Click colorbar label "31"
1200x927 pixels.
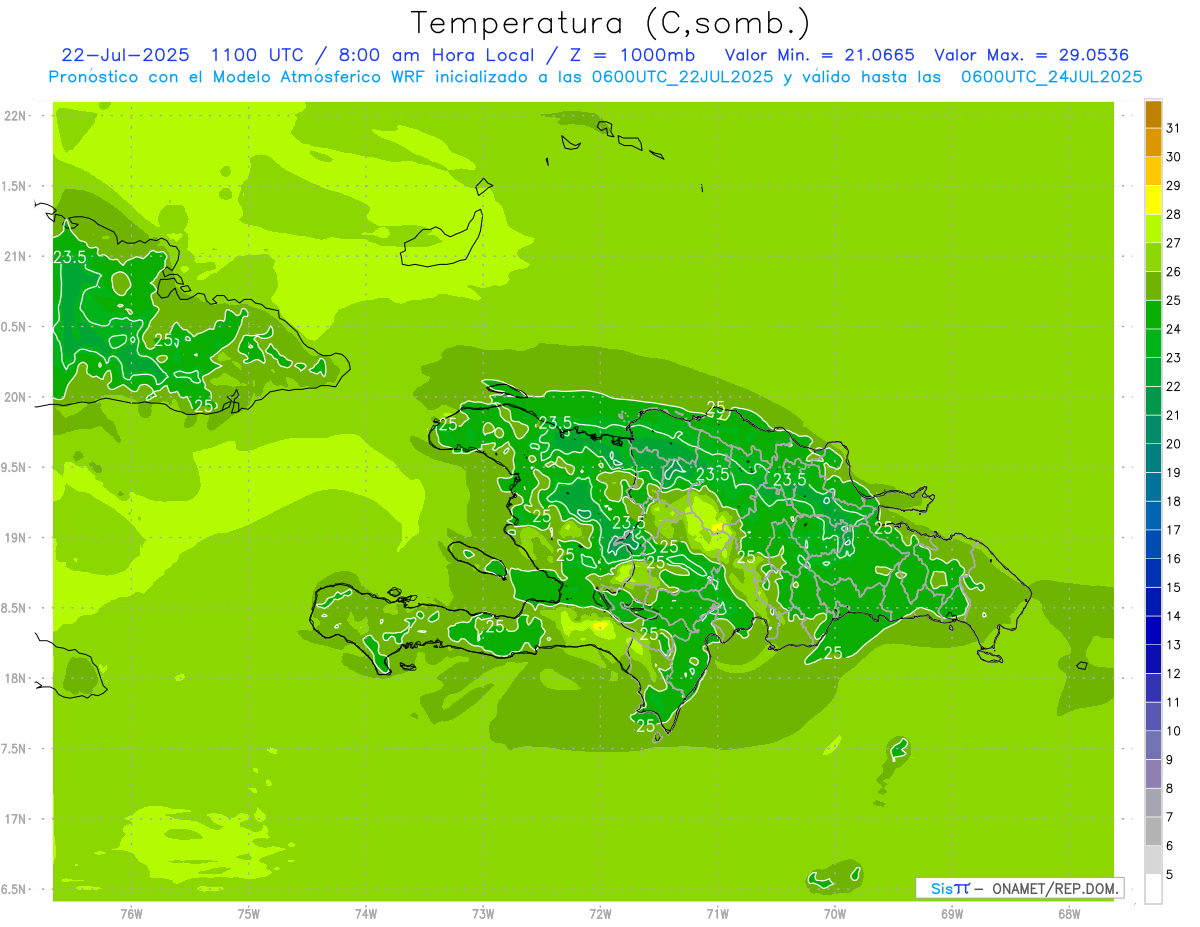coord(1173,128)
